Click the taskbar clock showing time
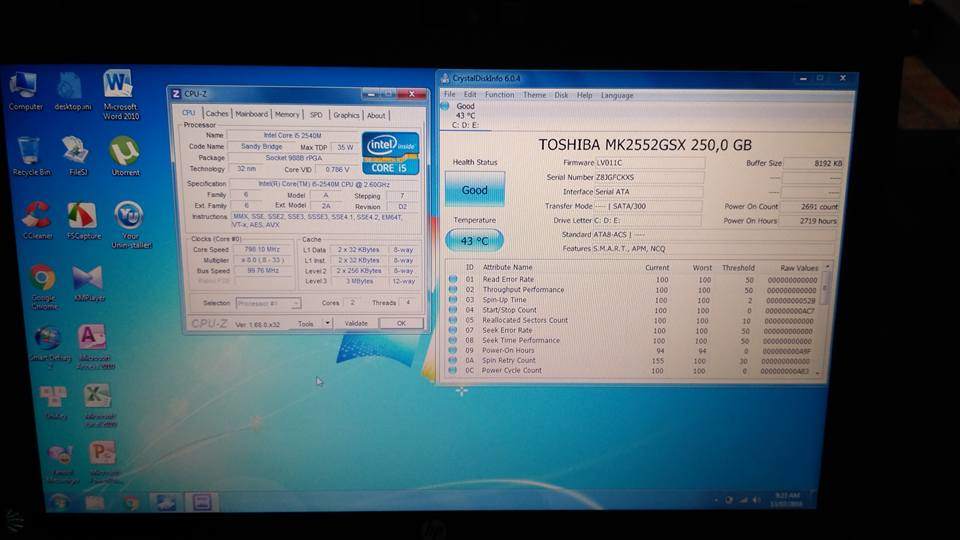Viewport: 960px width, 540px height. click(786, 499)
